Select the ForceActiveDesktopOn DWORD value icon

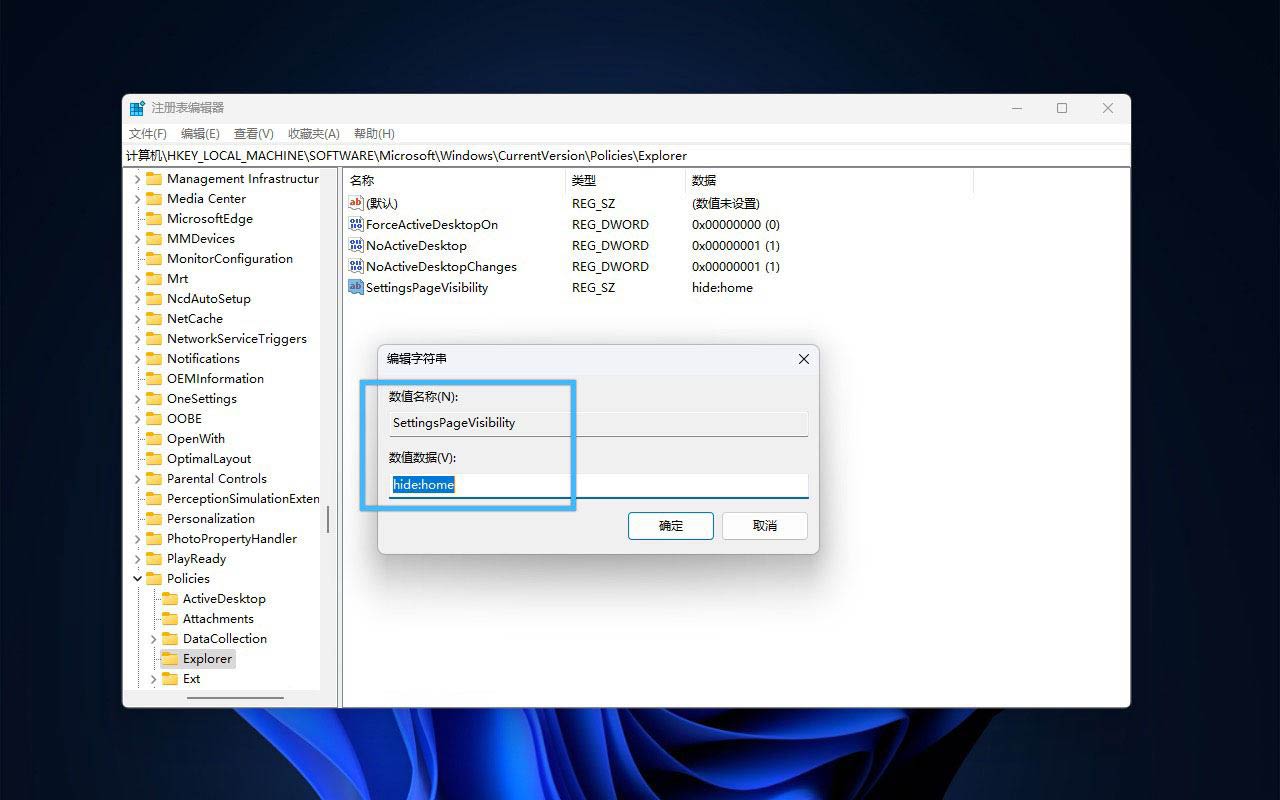pos(355,225)
